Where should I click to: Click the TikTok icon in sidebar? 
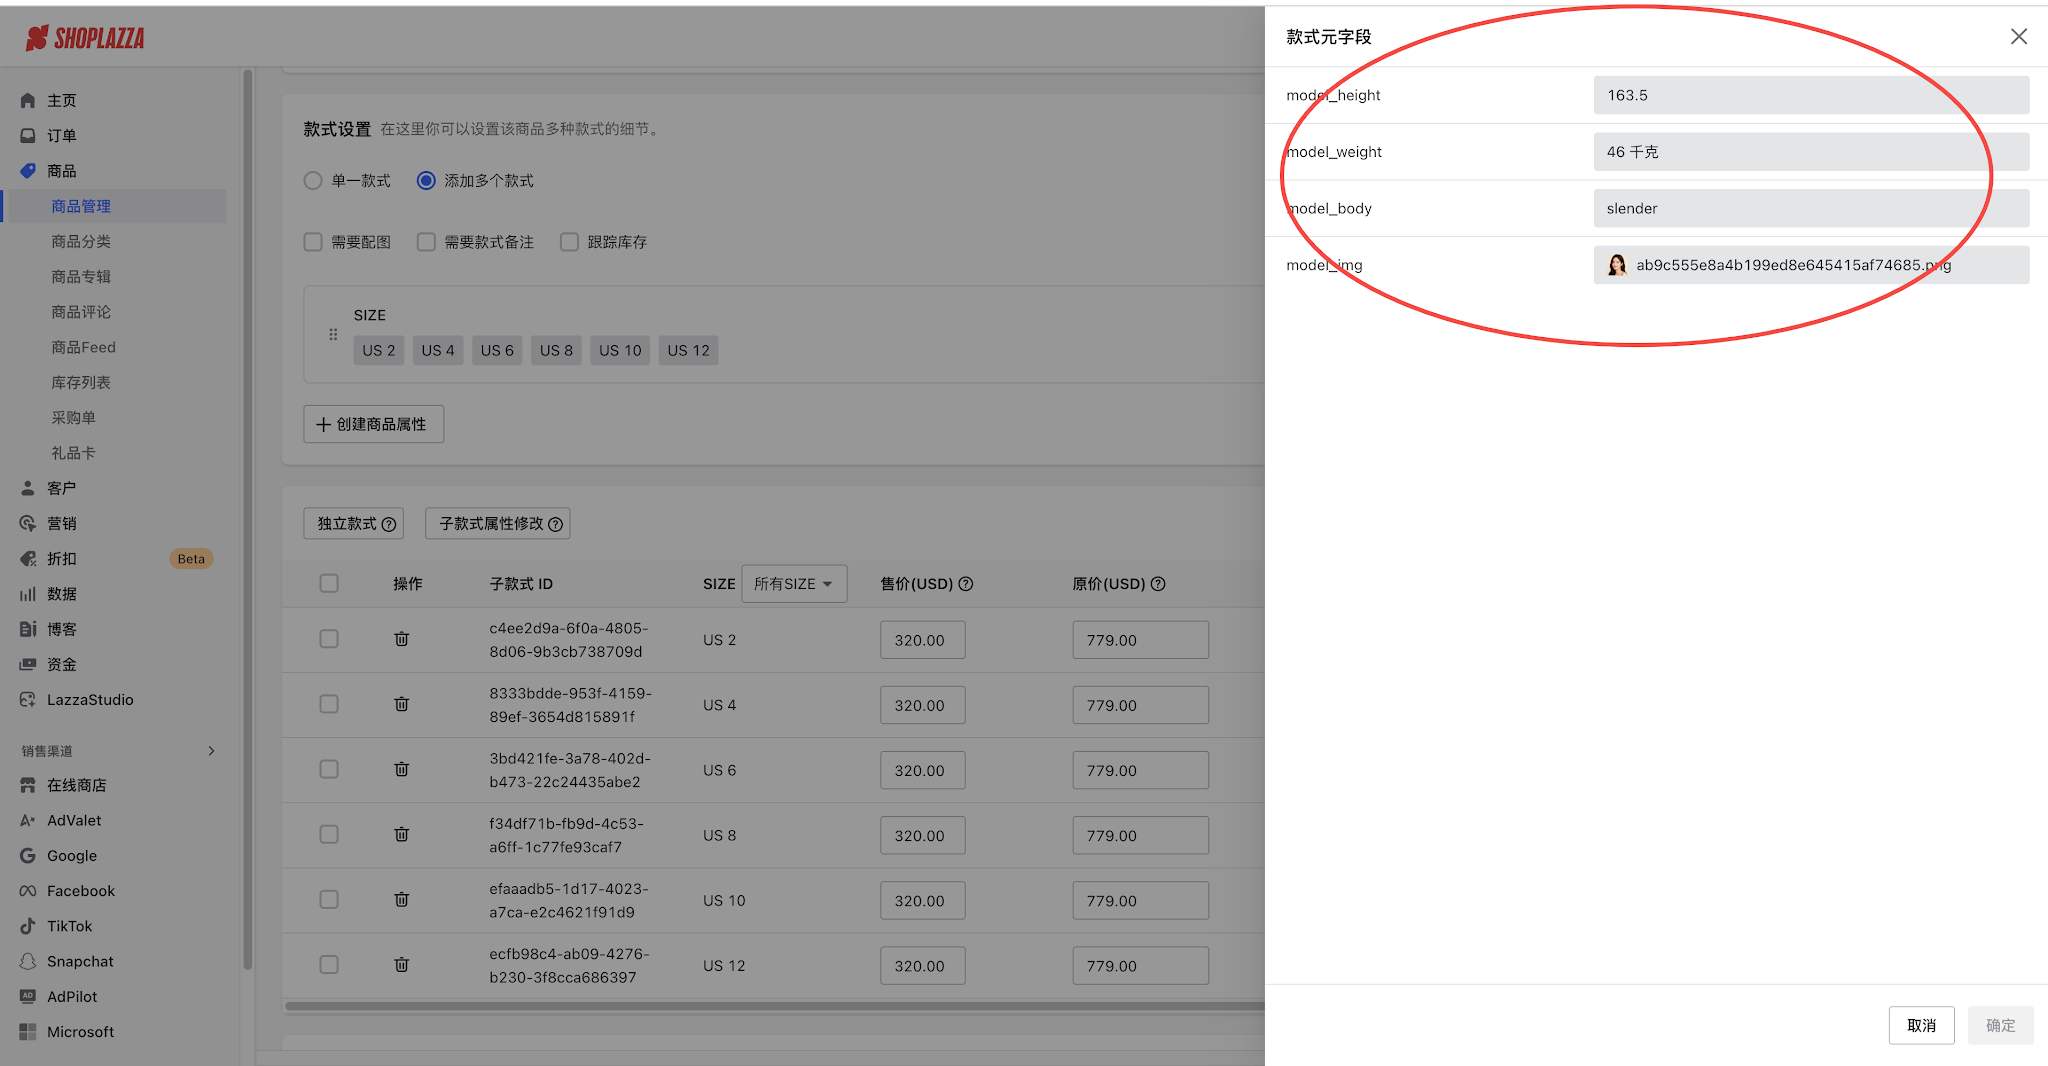[28, 926]
